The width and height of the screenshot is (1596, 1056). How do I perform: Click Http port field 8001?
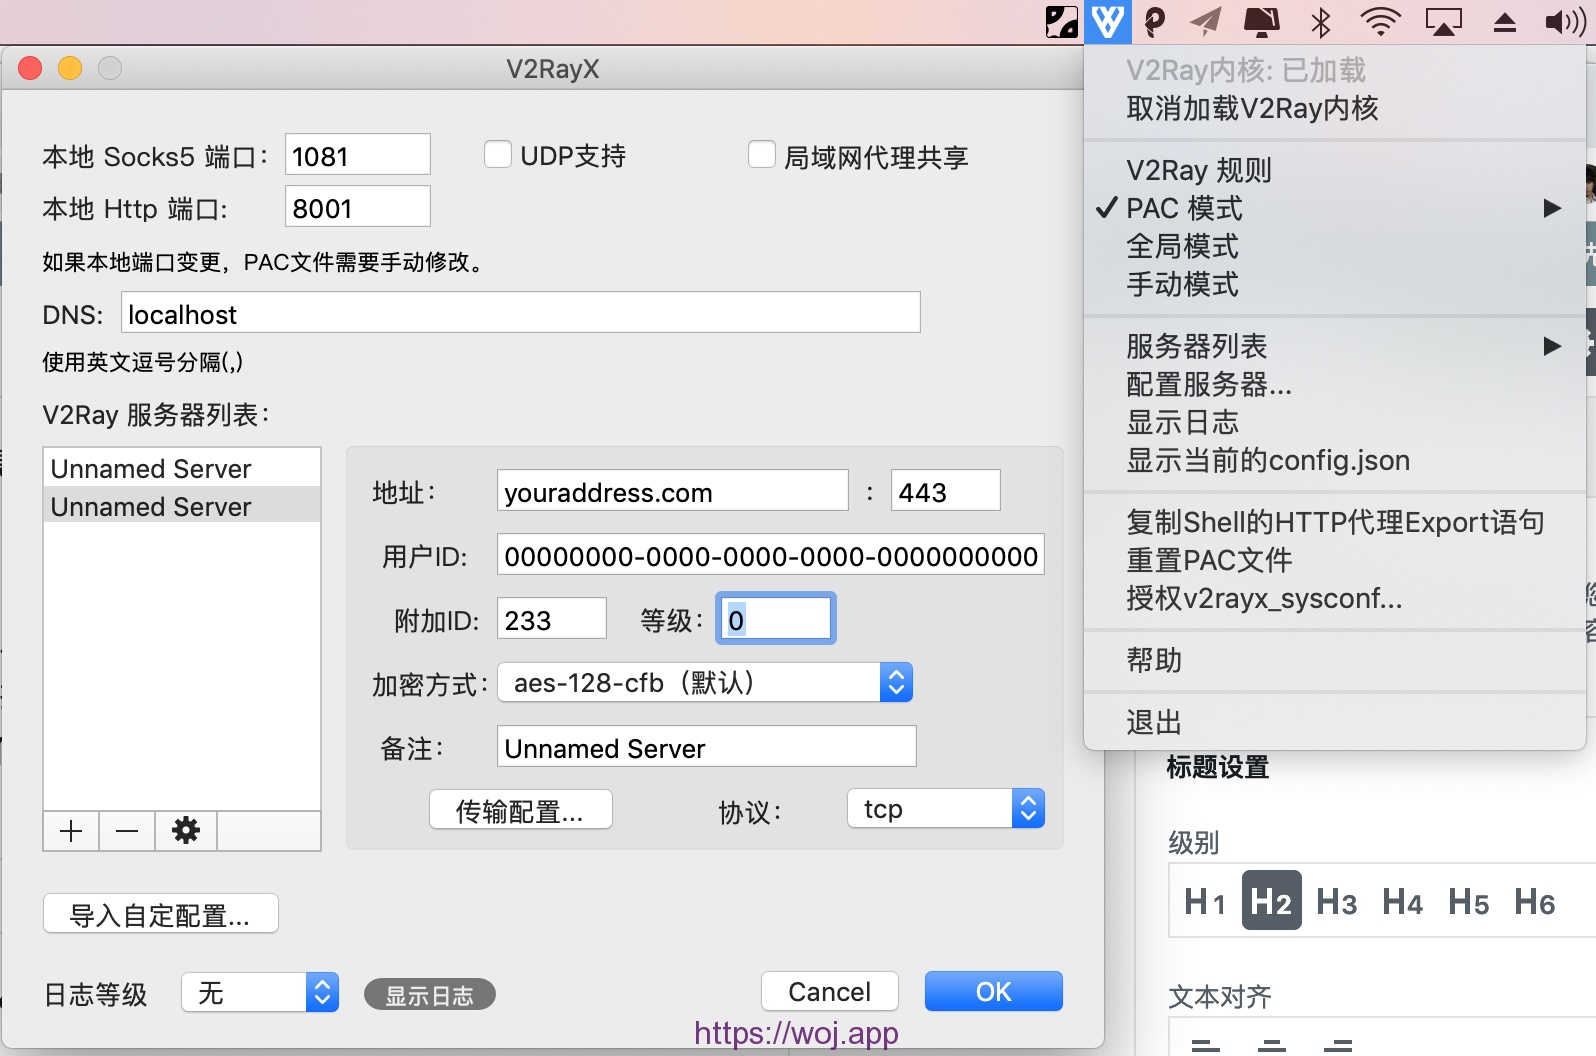point(357,207)
